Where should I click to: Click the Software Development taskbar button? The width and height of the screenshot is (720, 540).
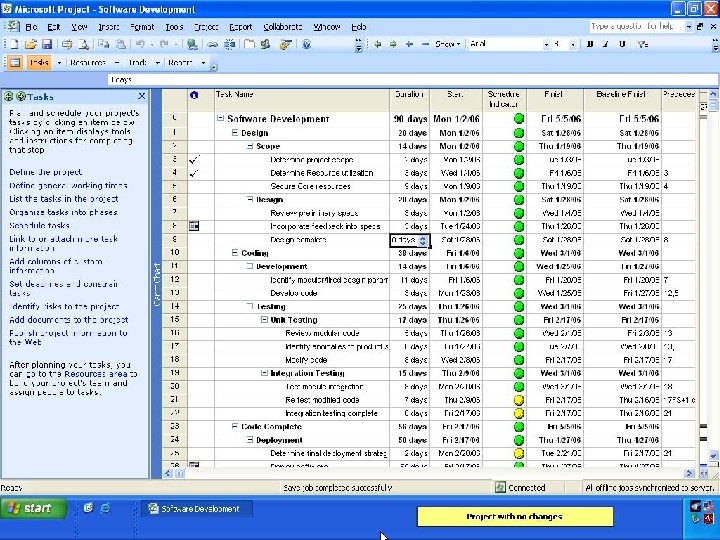[197, 509]
